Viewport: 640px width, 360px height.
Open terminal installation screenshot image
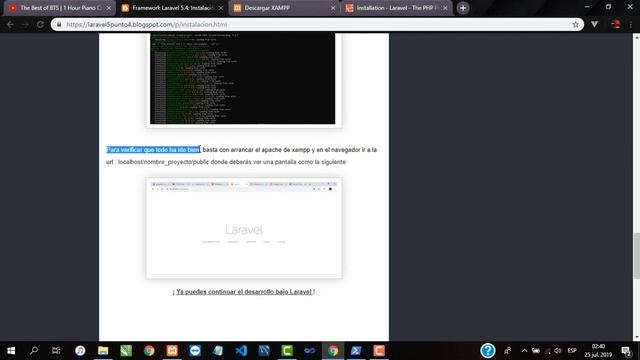[x=244, y=80]
